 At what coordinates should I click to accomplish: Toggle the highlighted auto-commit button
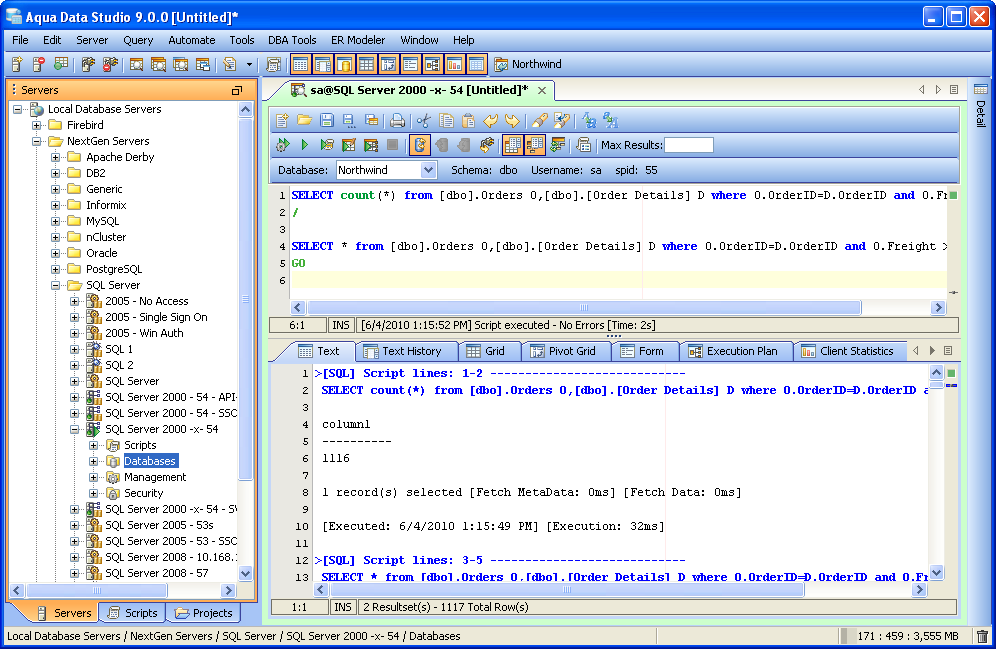[419, 145]
